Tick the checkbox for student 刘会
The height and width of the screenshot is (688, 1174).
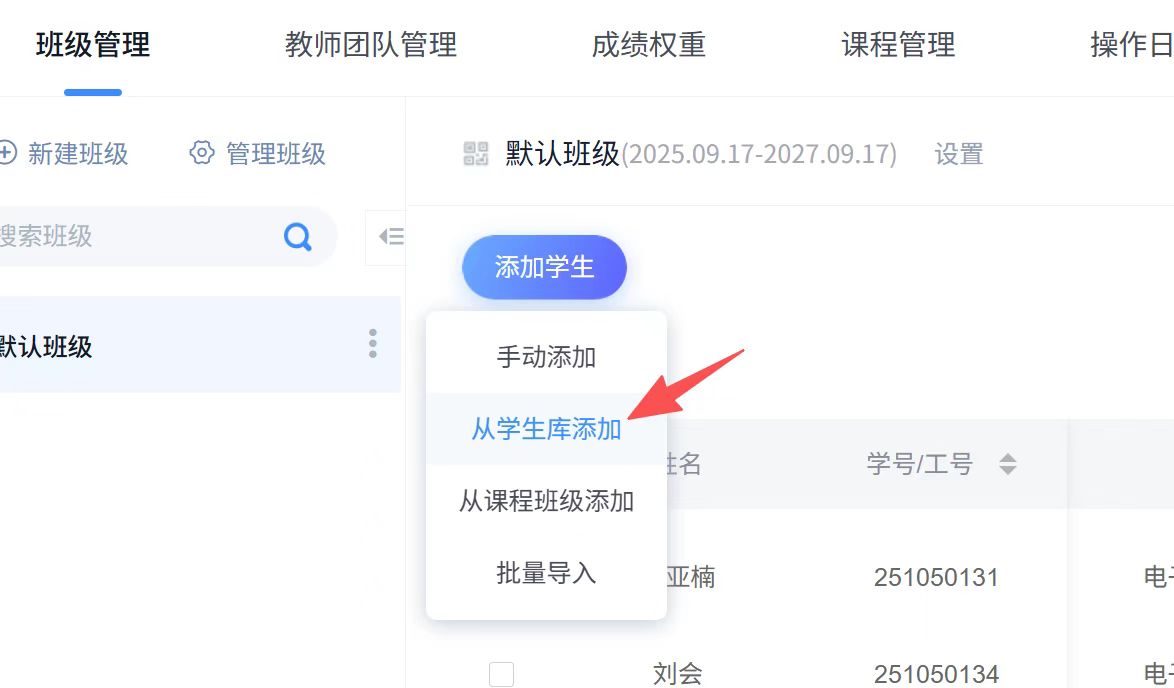[x=501, y=674]
